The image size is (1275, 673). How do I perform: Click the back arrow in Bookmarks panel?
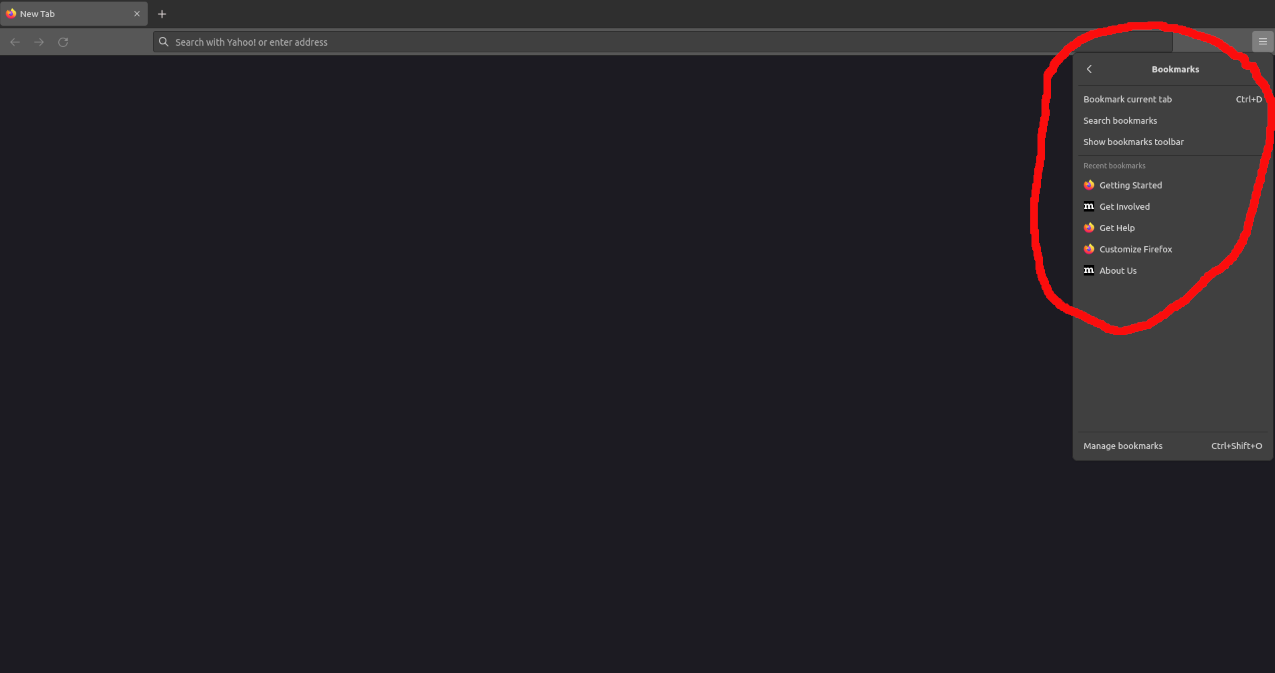pos(1089,69)
